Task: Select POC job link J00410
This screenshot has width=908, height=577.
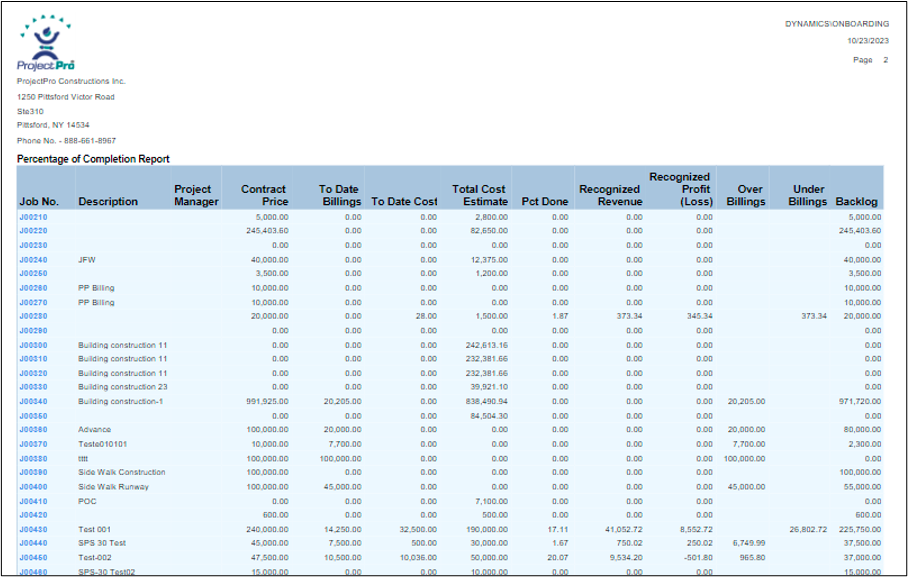Action: pos(32,501)
